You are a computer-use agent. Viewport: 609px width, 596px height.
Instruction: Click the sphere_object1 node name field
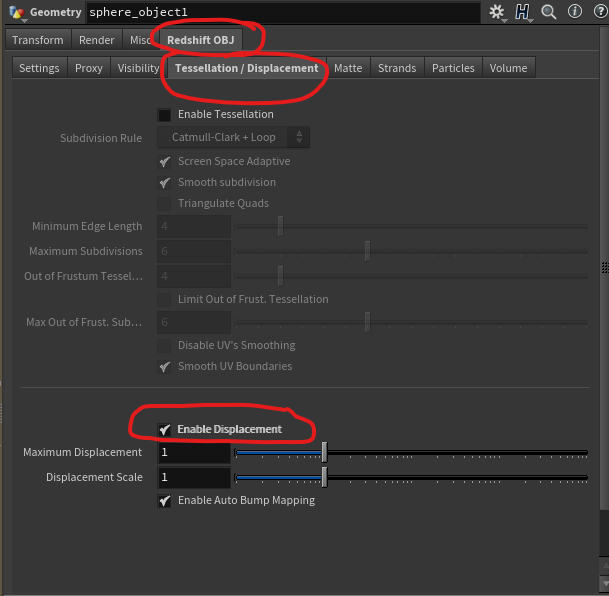click(x=280, y=12)
